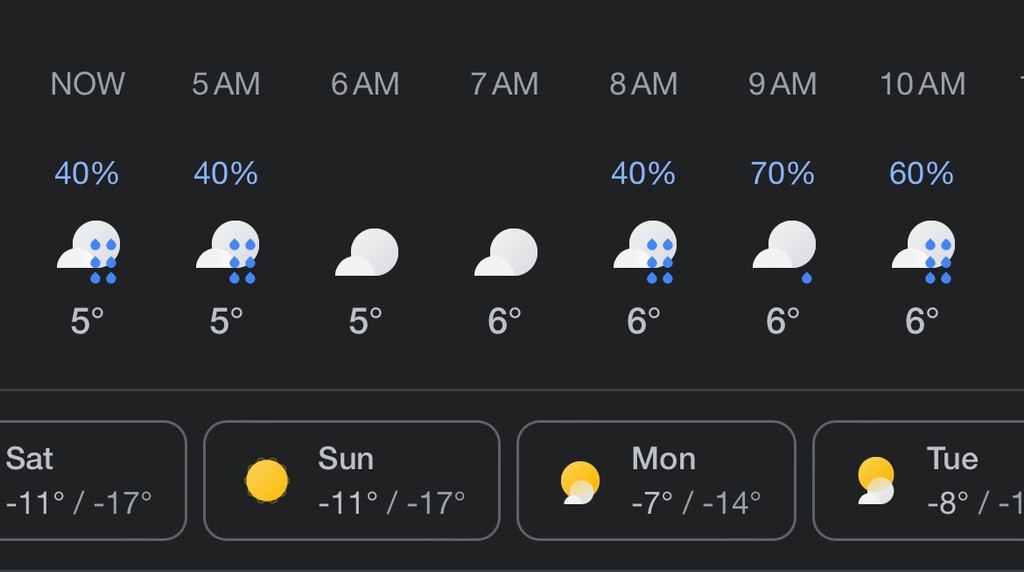
Task: Click the 7 AM cloudy weather icon
Action: 505,252
